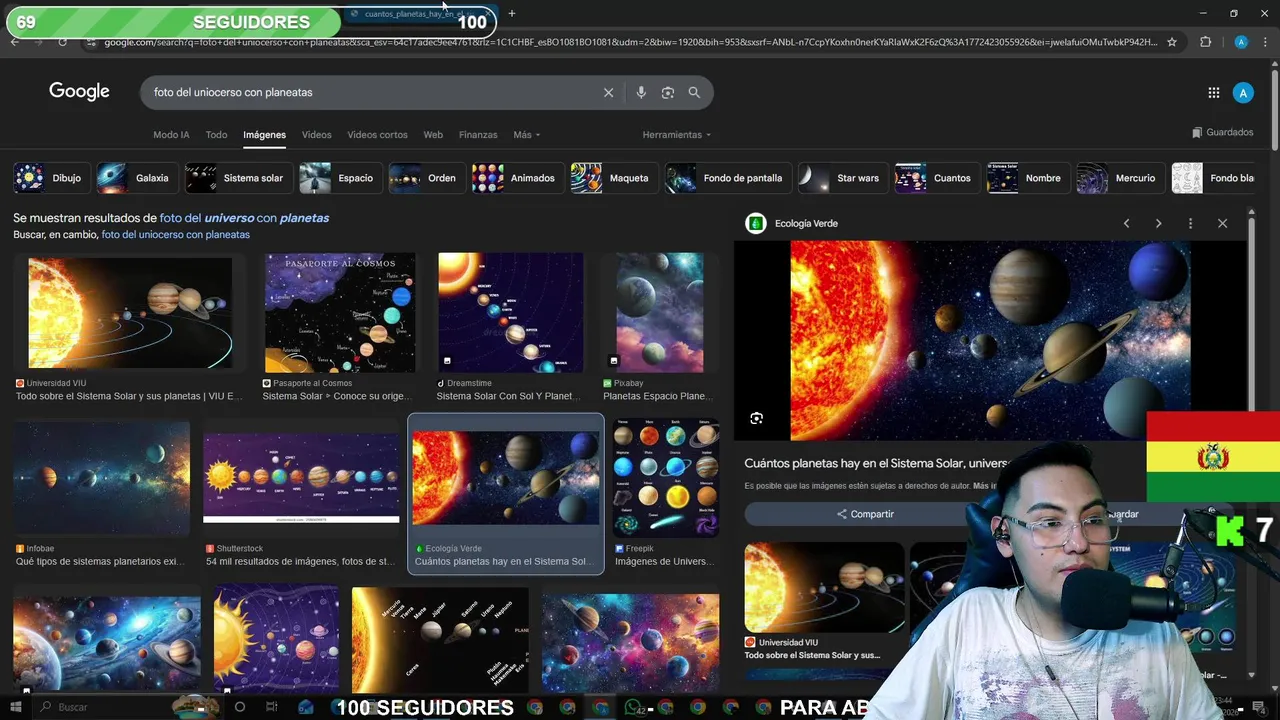Click the Compartir share button
The height and width of the screenshot is (720, 1280).
pyautogui.click(x=865, y=514)
